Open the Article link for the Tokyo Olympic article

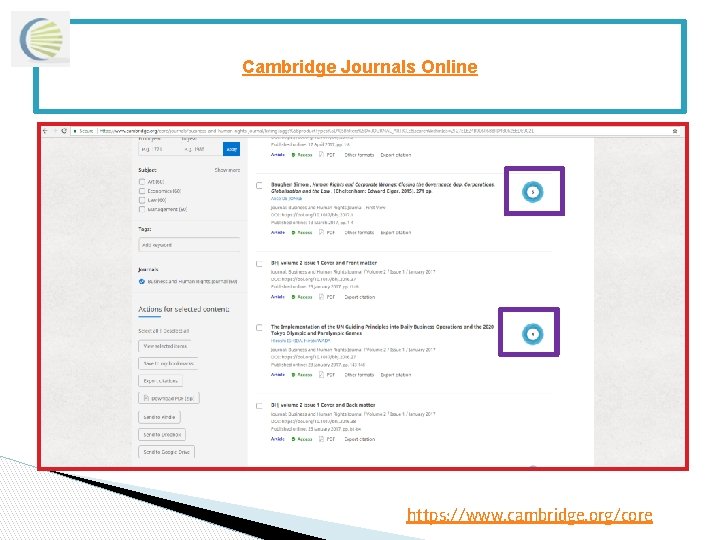click(x=278, y=375)
